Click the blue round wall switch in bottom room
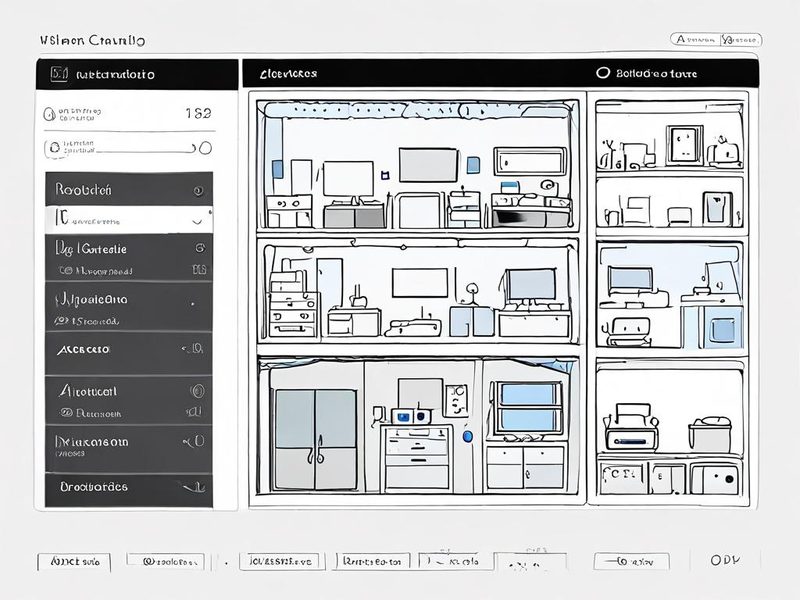 [x=467, y=436]
